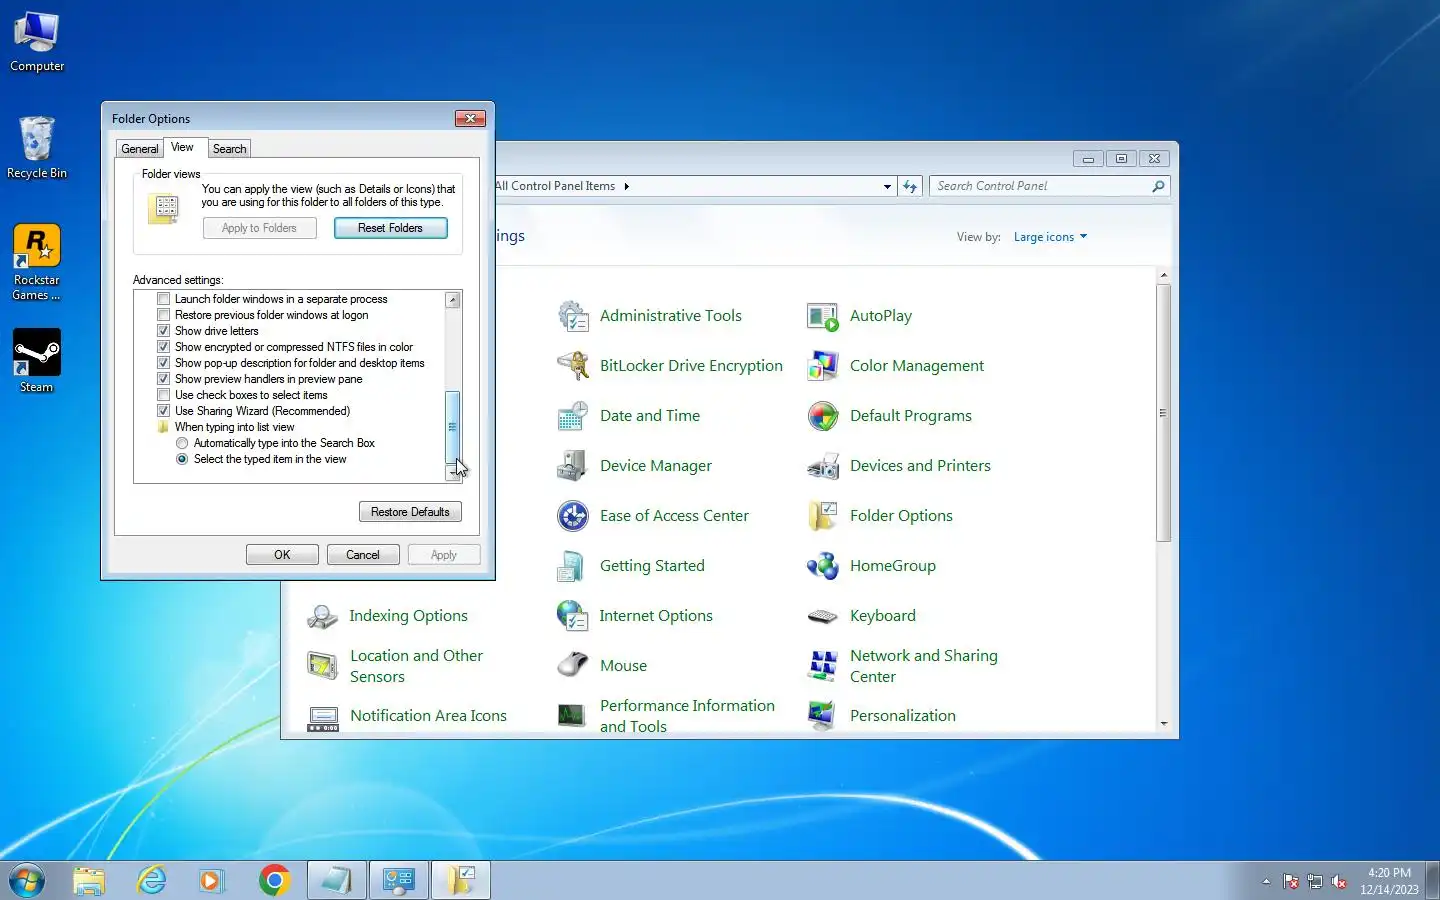Open the Personalization icon

tap(823, 716)
